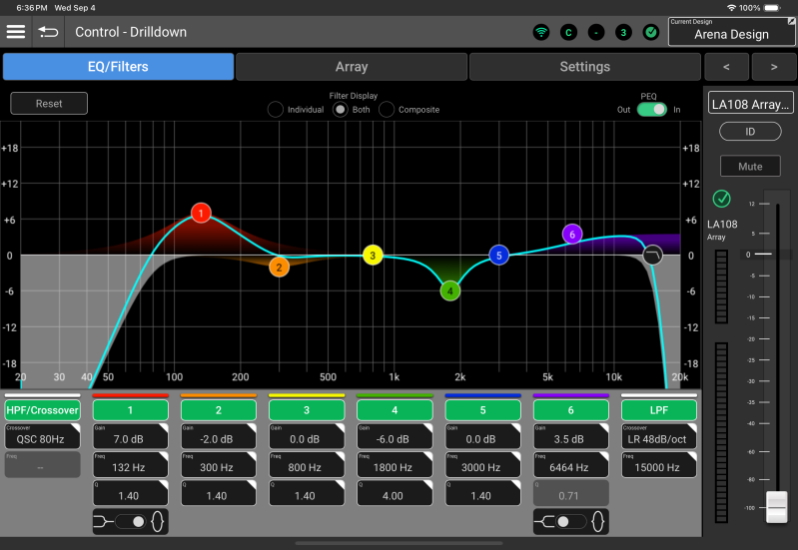
Task: Select Composite filter display radio button
Action: click(x=386, y=109)
